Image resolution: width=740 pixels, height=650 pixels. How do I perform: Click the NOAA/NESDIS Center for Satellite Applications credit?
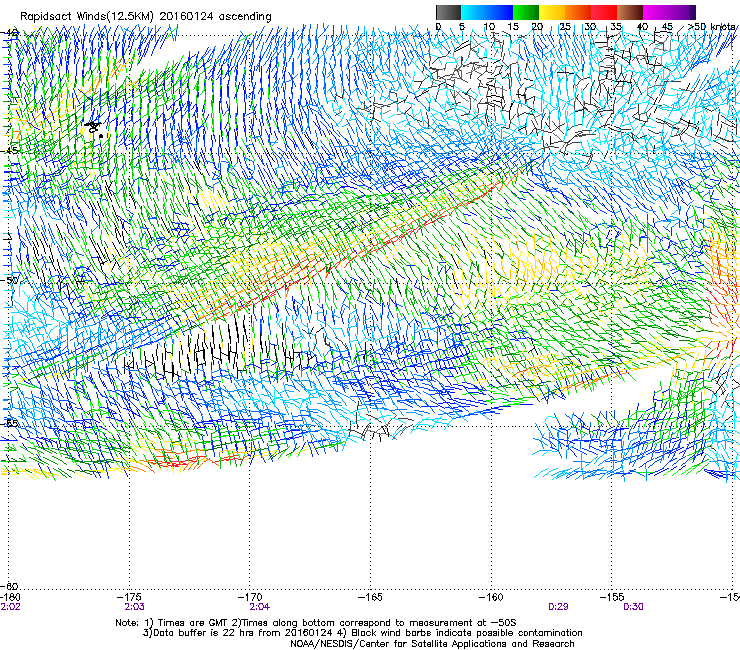tap(432, 643)
